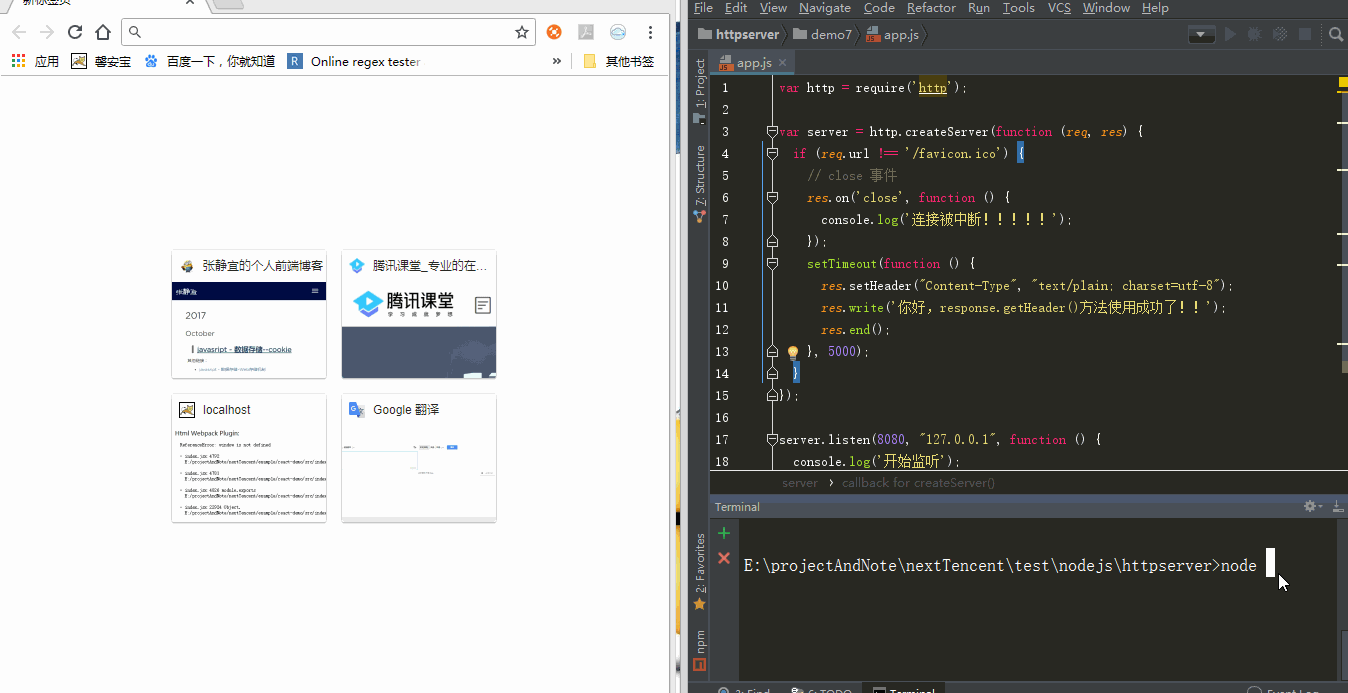This screenshot has width=1348, height=693.
Task: Open a new terminal session with the green plus
Action: click(724, 533)
